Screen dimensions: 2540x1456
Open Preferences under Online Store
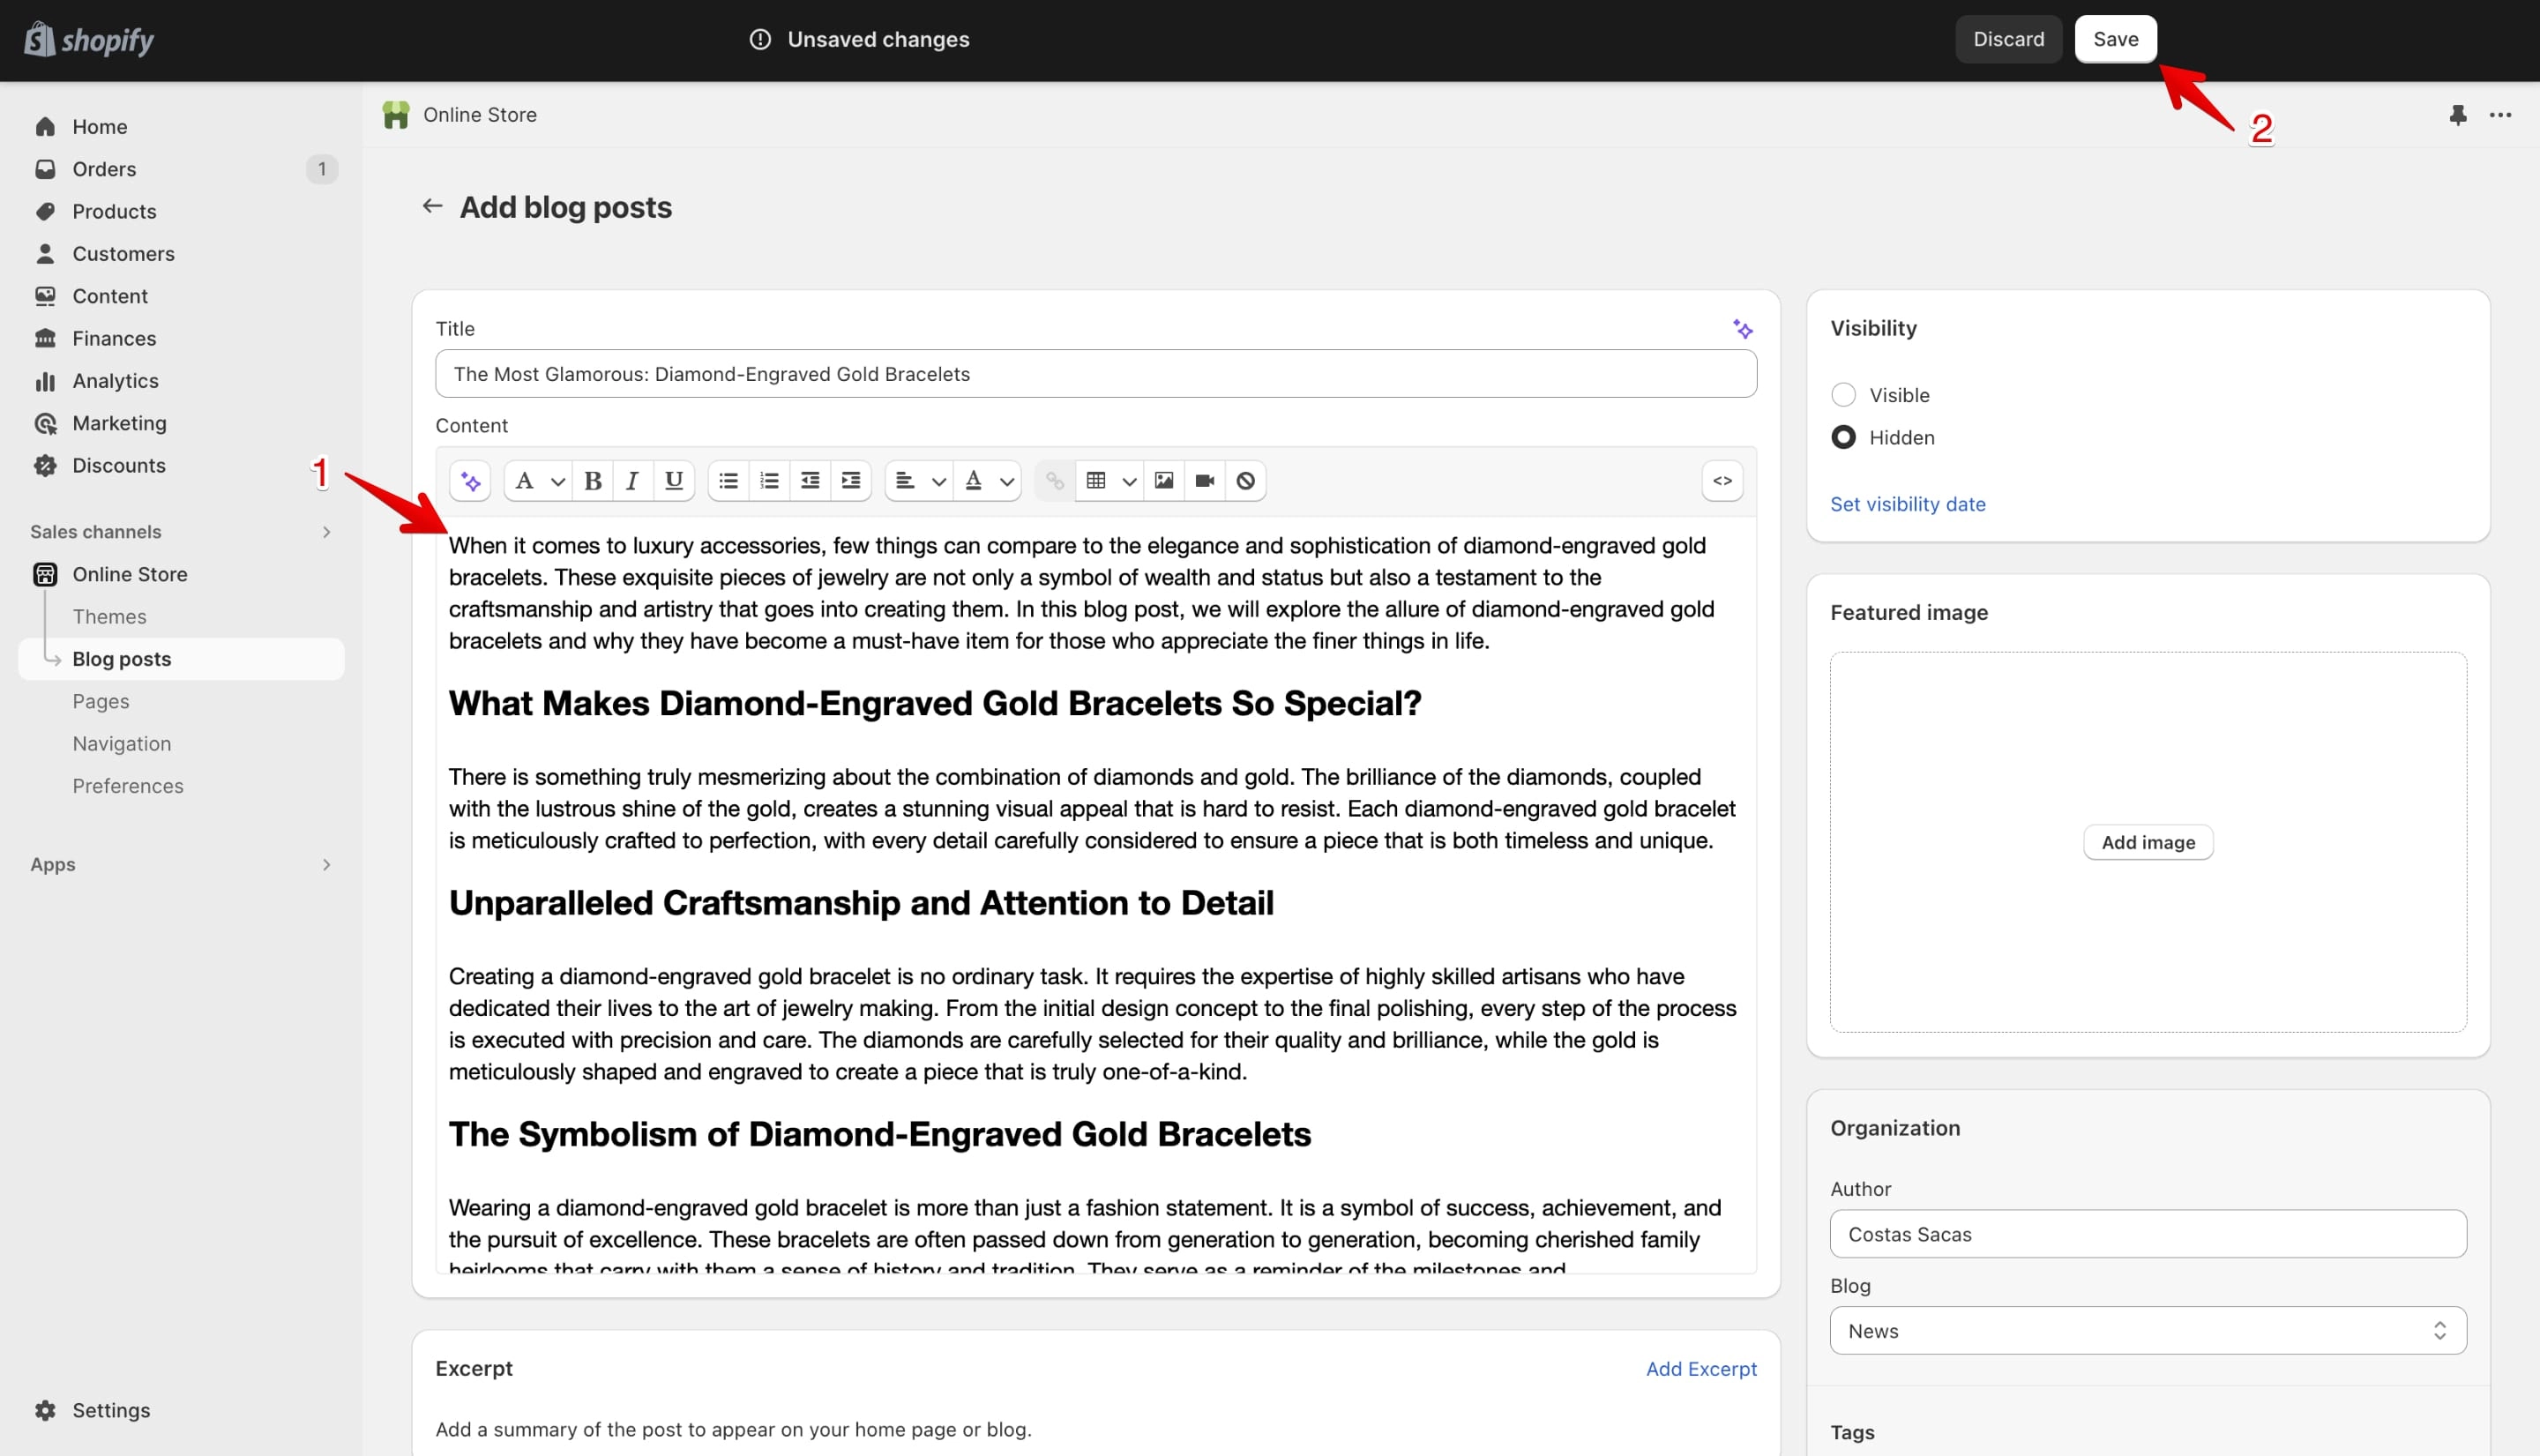[128, 786]
